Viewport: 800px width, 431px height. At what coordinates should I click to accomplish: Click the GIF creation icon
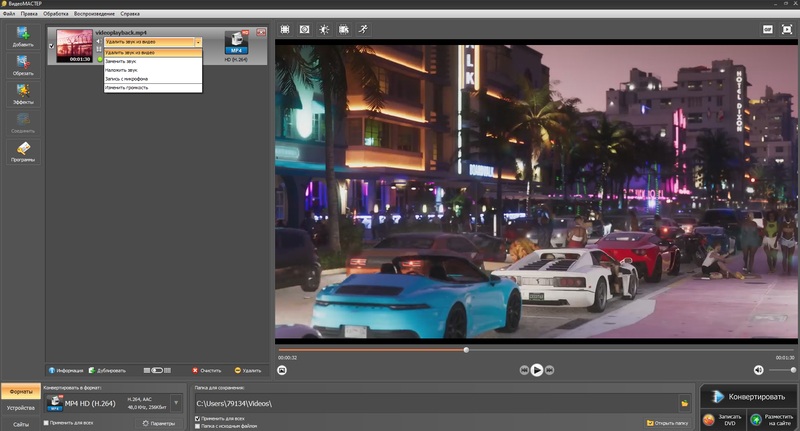[767, 30]
